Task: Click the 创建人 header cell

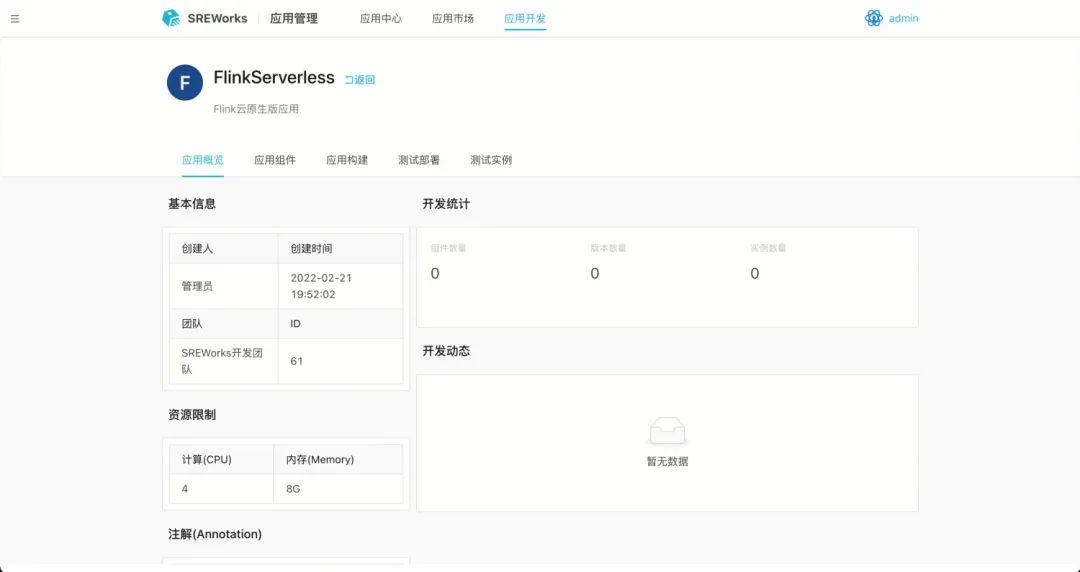Action: 224,249
